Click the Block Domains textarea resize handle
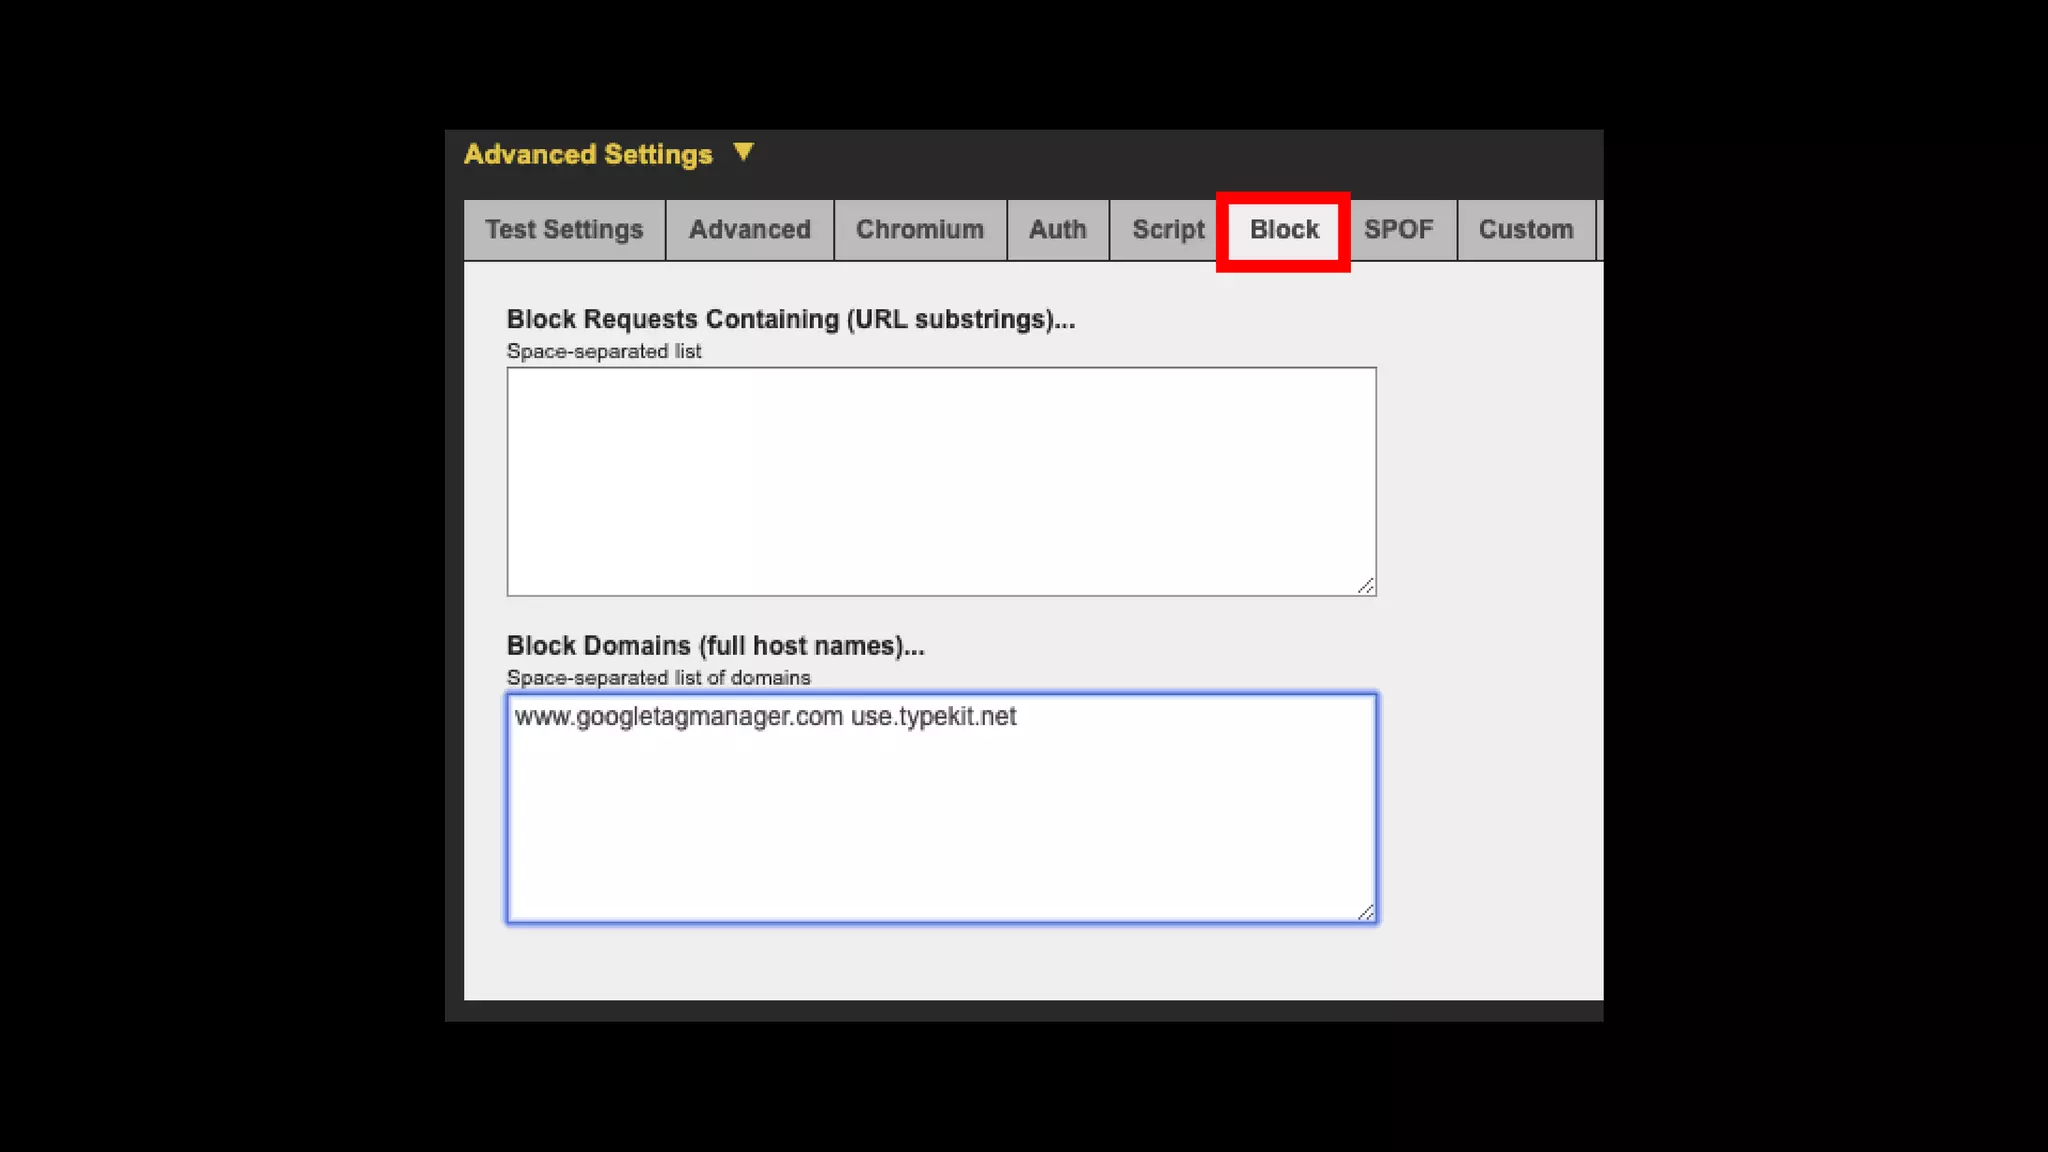The image size is (2048, 1152). click(x=1365, y=912)
